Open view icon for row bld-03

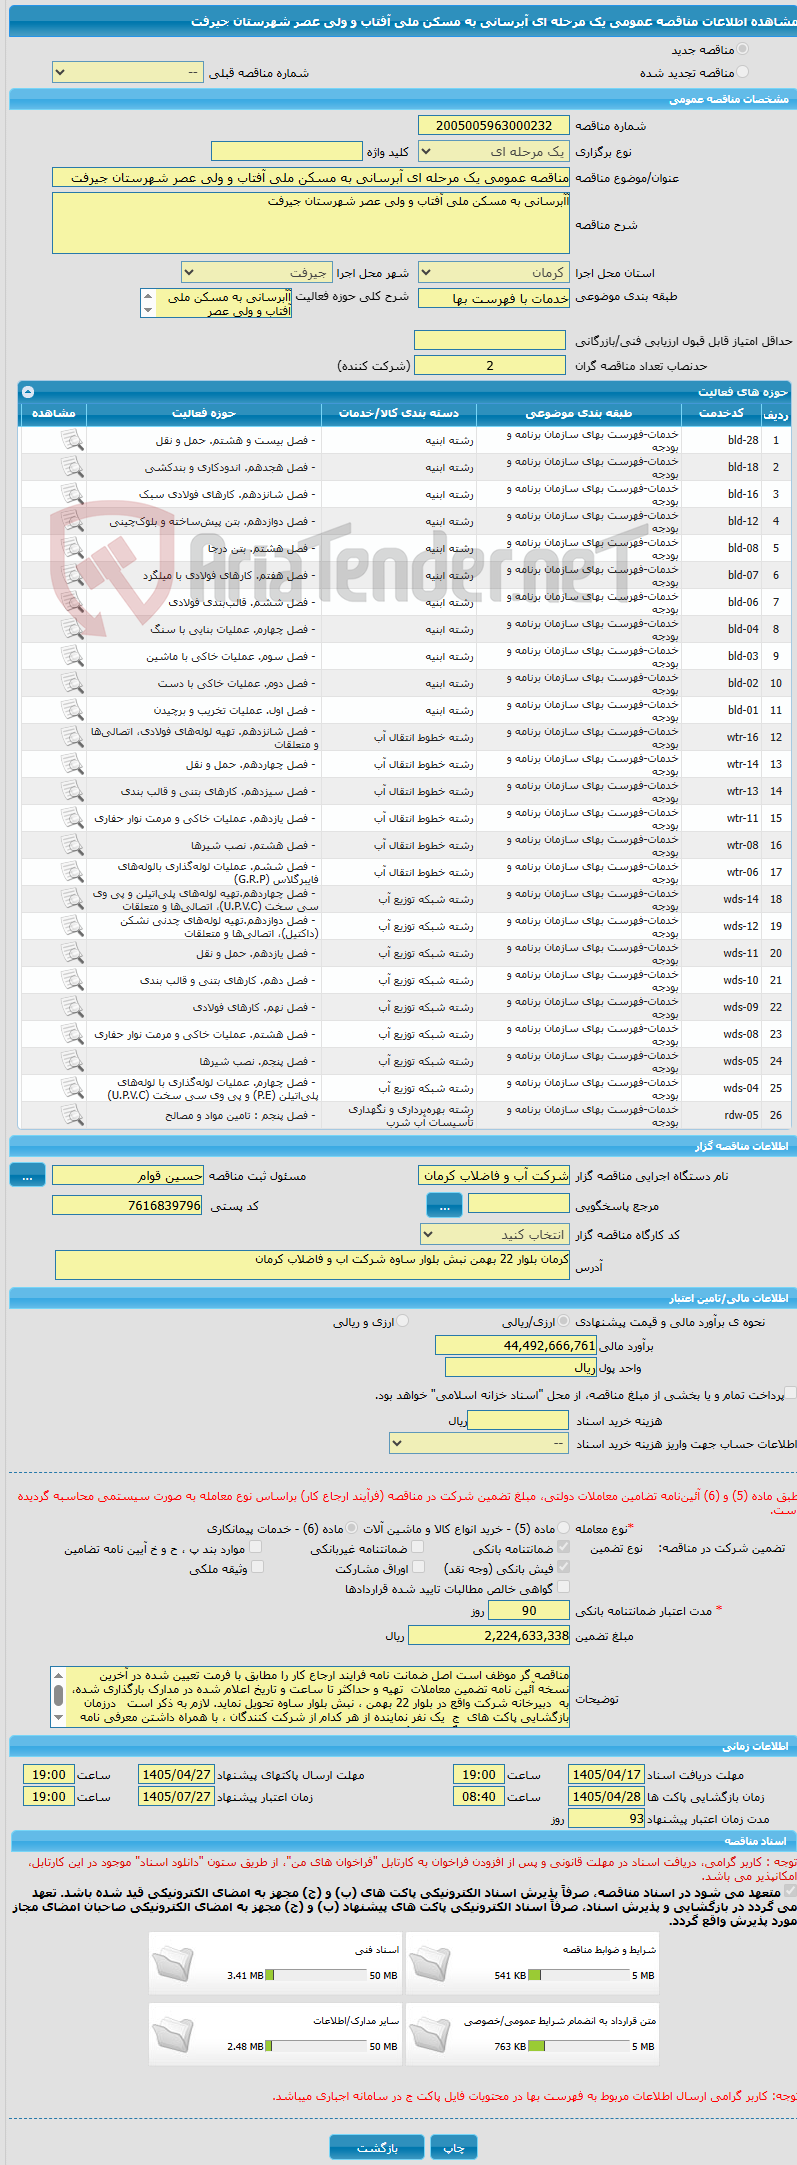[x=72, y=656]
